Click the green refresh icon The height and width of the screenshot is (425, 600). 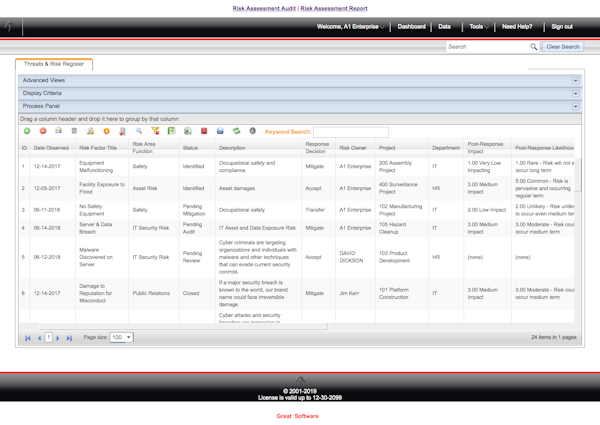click(x=237, y=131)
